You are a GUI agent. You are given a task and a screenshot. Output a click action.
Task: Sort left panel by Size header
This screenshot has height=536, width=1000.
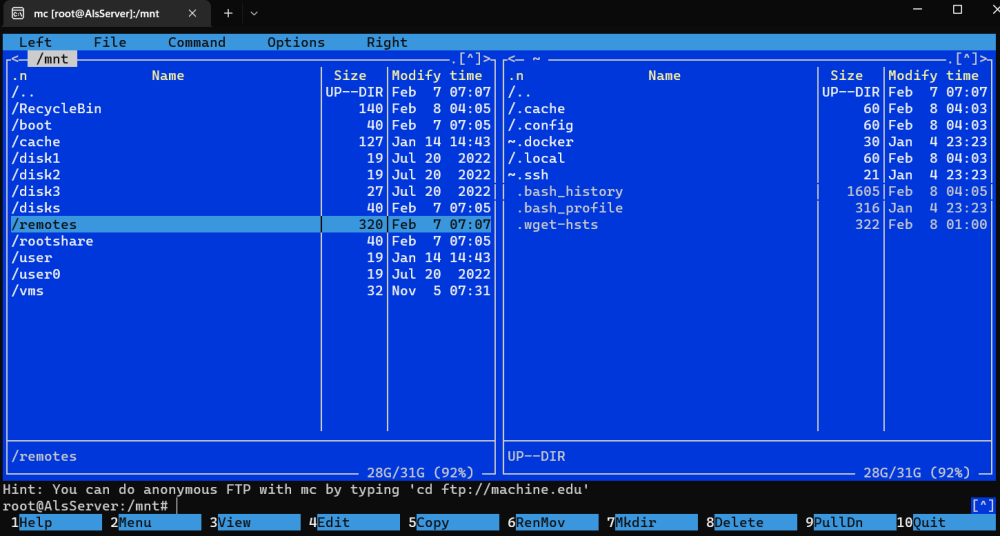click(350, 76)
